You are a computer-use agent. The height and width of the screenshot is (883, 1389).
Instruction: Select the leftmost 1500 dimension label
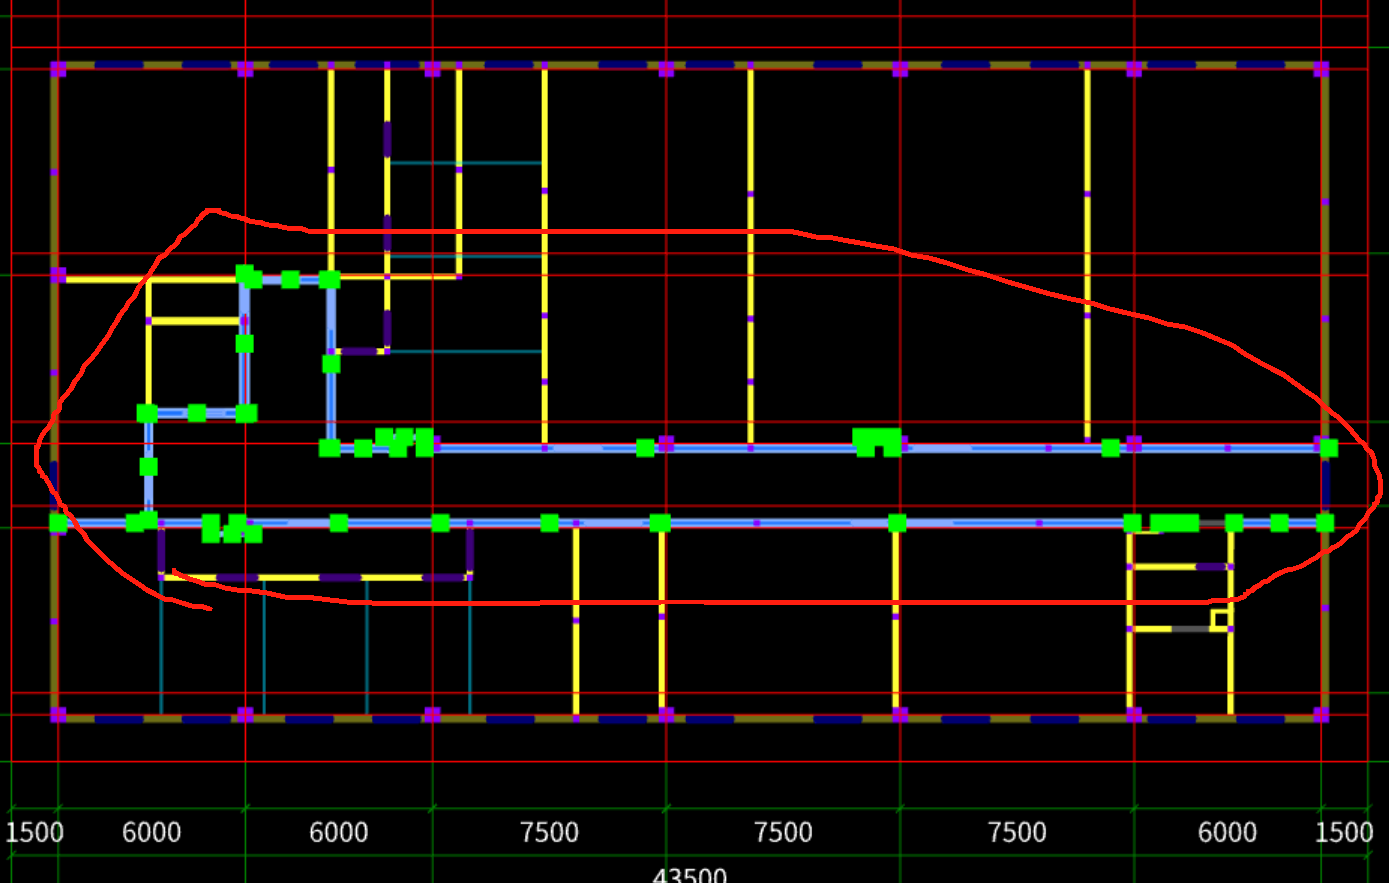click(35, 832)
